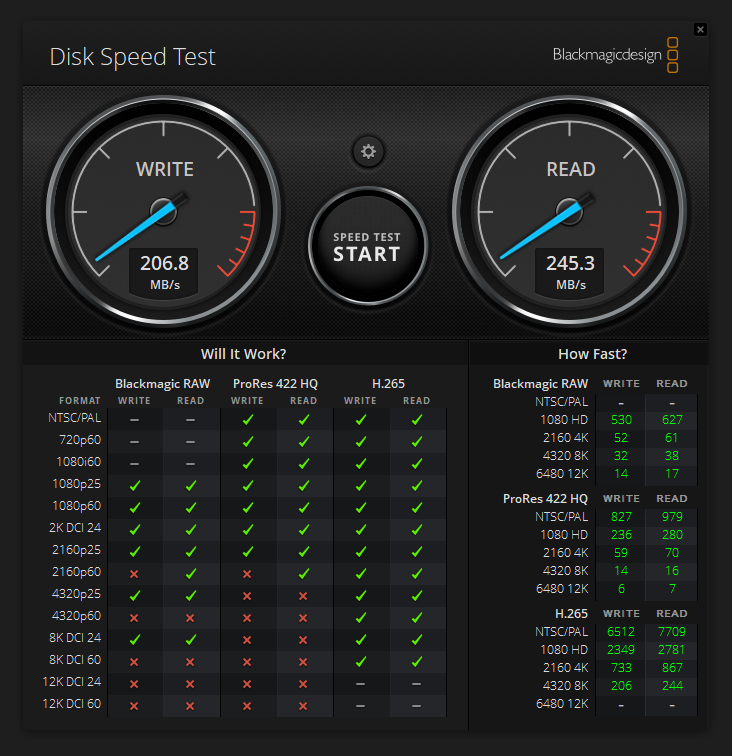This screenshot has width=732, height=756.
Task: Click Blackmagic RAW read checkmark for 1080p25
Action: 190,485
